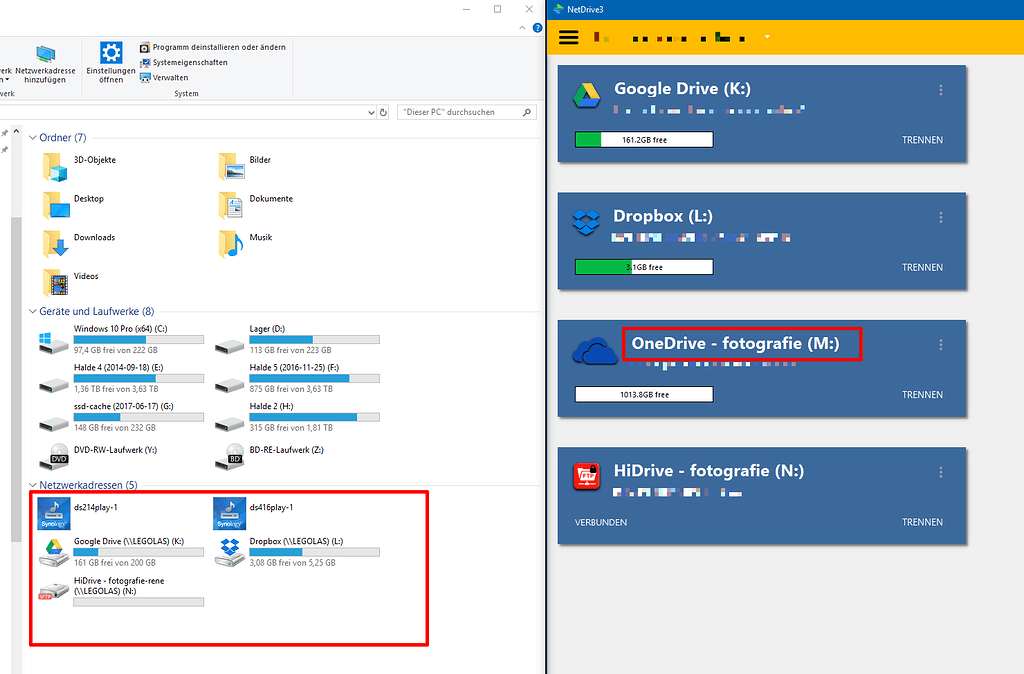Open Explorer help question mark icon
Screen dimensions: 1024x674
coord(537,27)
